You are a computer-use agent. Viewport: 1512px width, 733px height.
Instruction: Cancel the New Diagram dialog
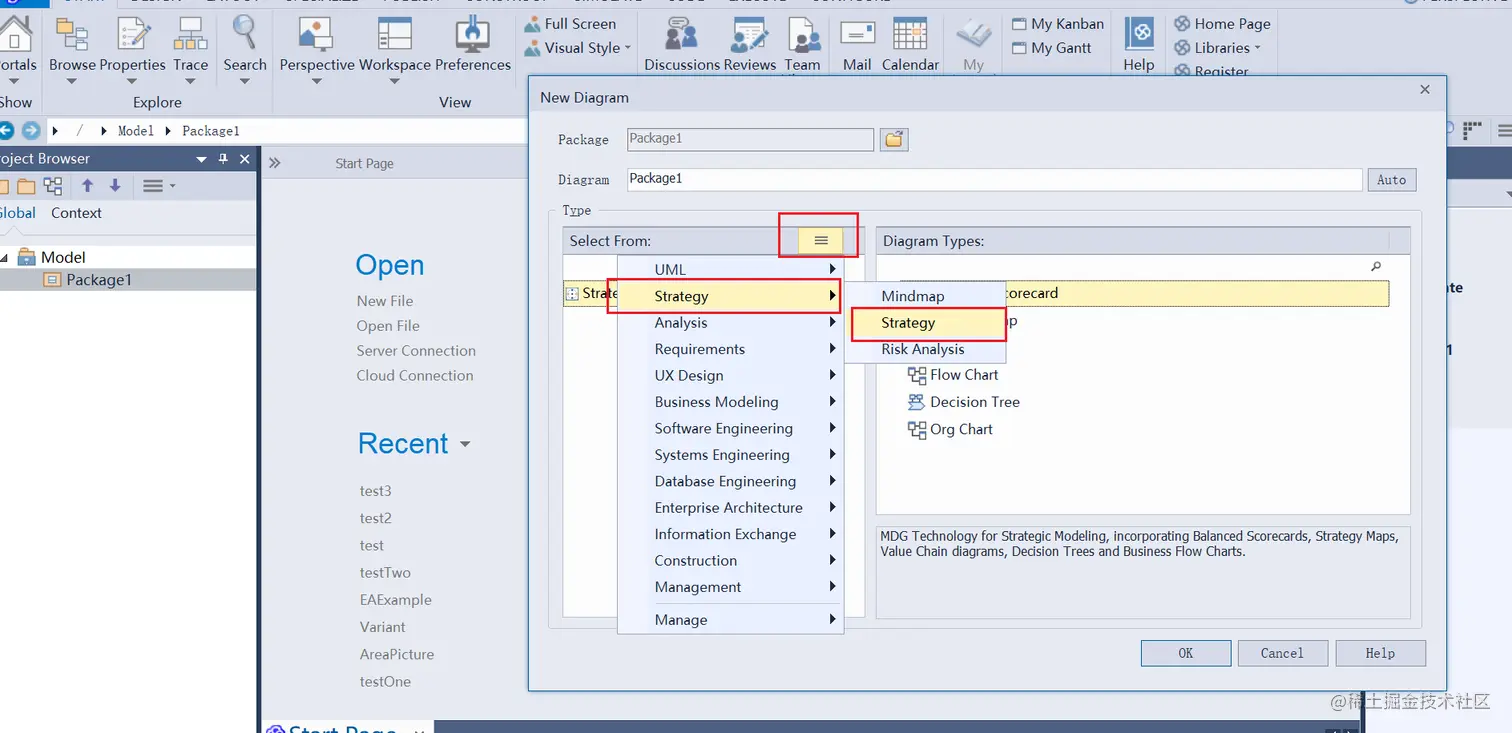1282,653
